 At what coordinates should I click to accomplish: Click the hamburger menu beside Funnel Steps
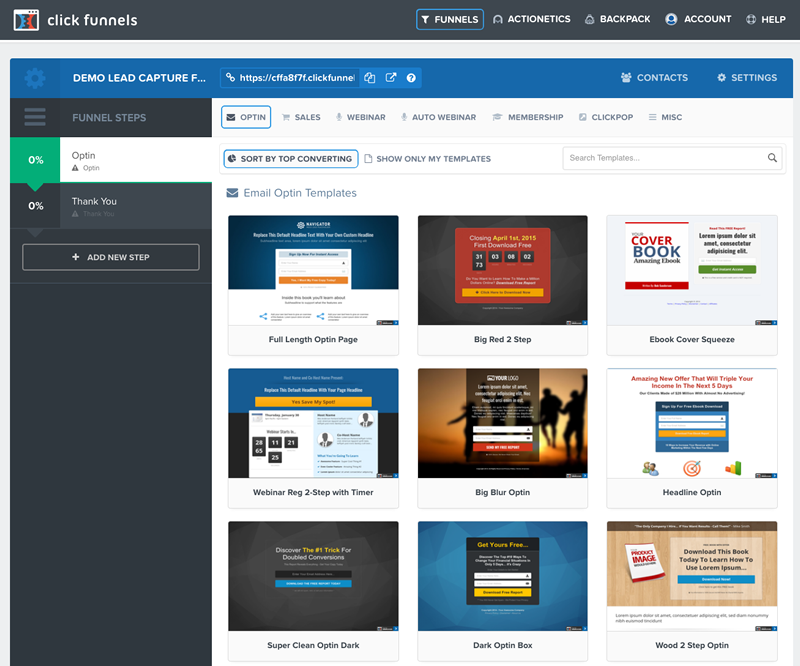coord(35,117)
